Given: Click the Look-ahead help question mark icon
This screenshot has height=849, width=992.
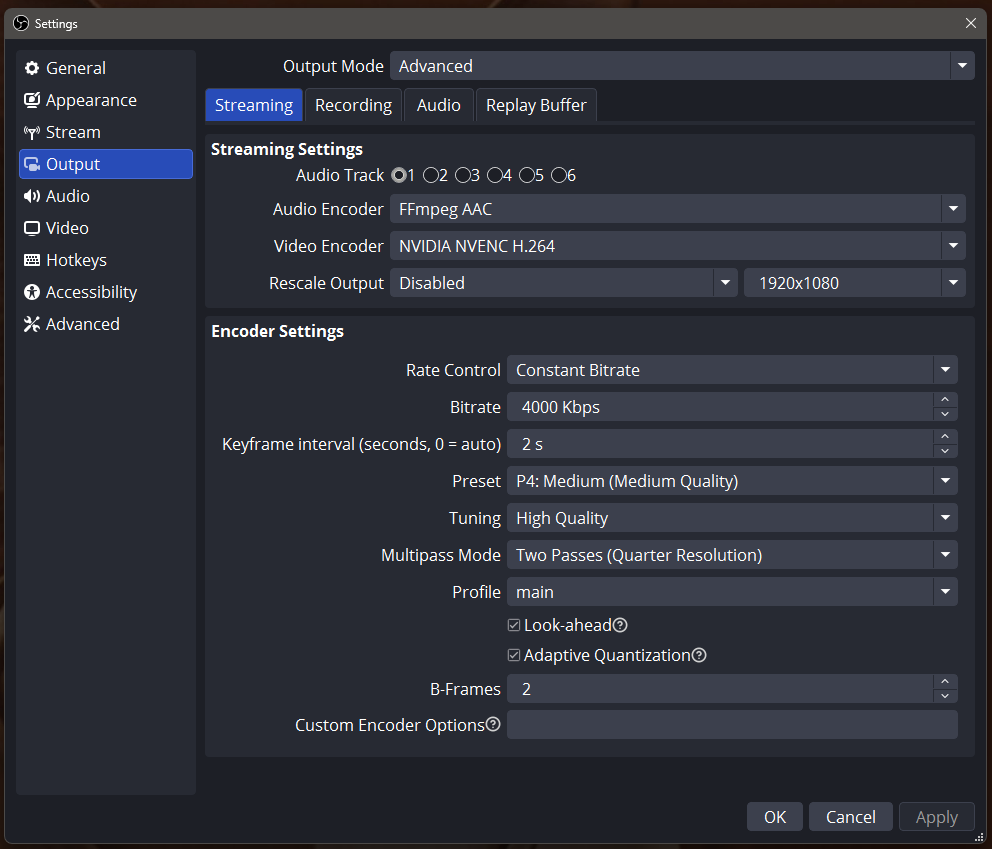Looking at the screenshot, I should 620,625.
